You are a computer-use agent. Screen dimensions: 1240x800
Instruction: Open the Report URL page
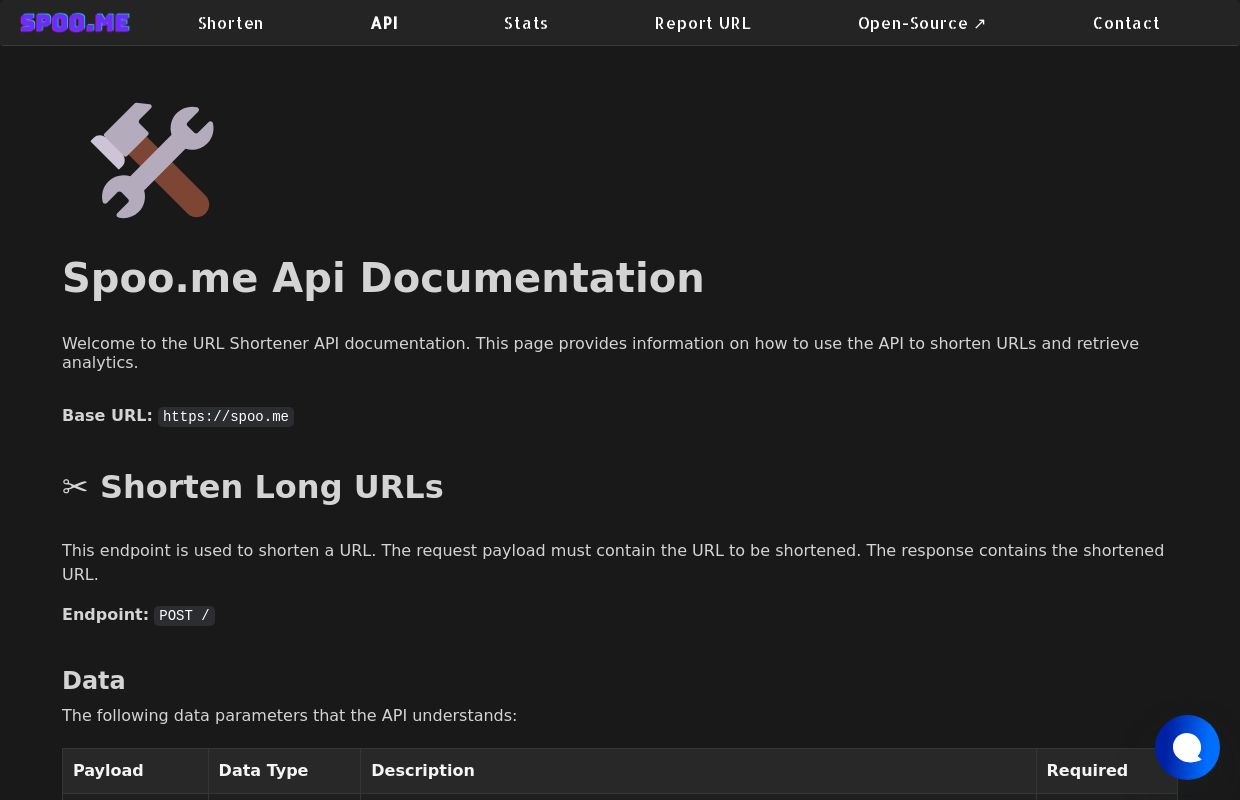(x=703, y=23)
